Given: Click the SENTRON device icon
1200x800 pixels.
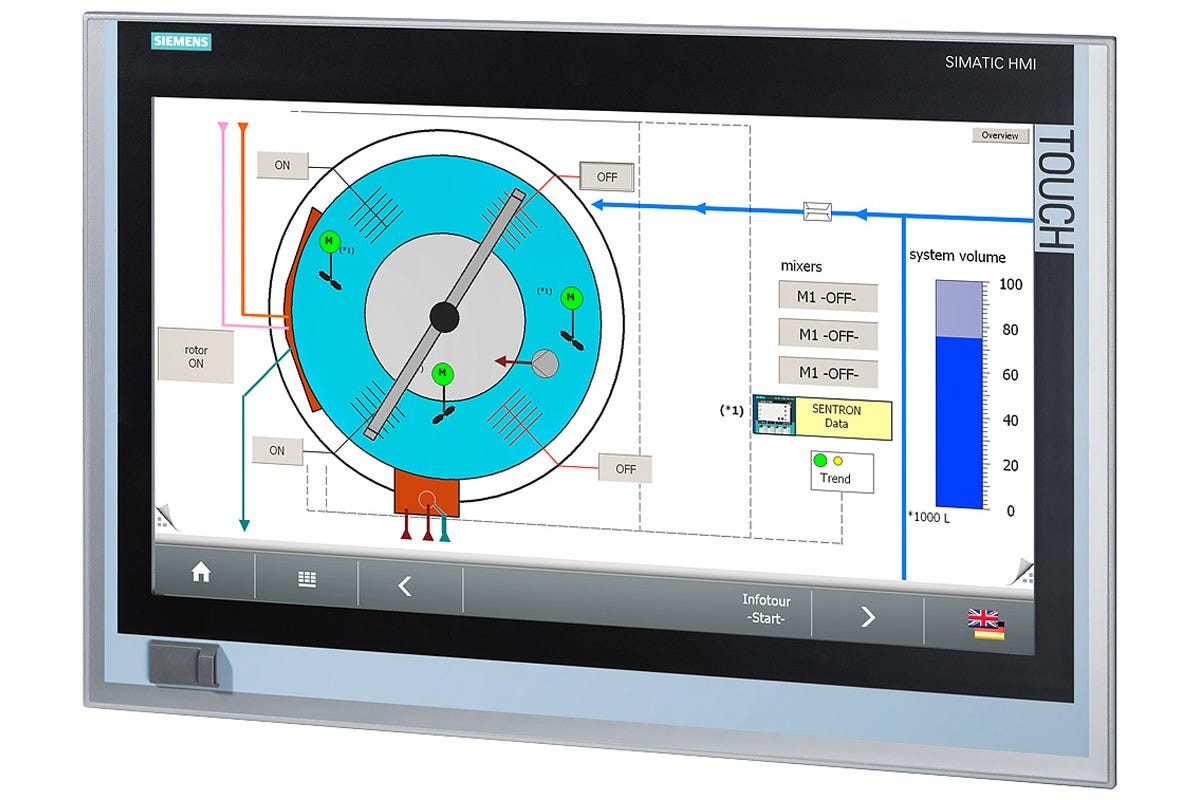Looking at the screenshot, I should [773, 415].
